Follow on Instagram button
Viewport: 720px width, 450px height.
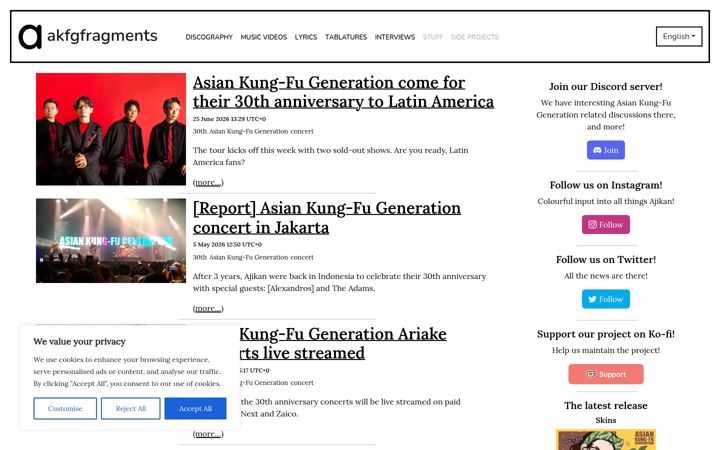(x=606, y=225)
